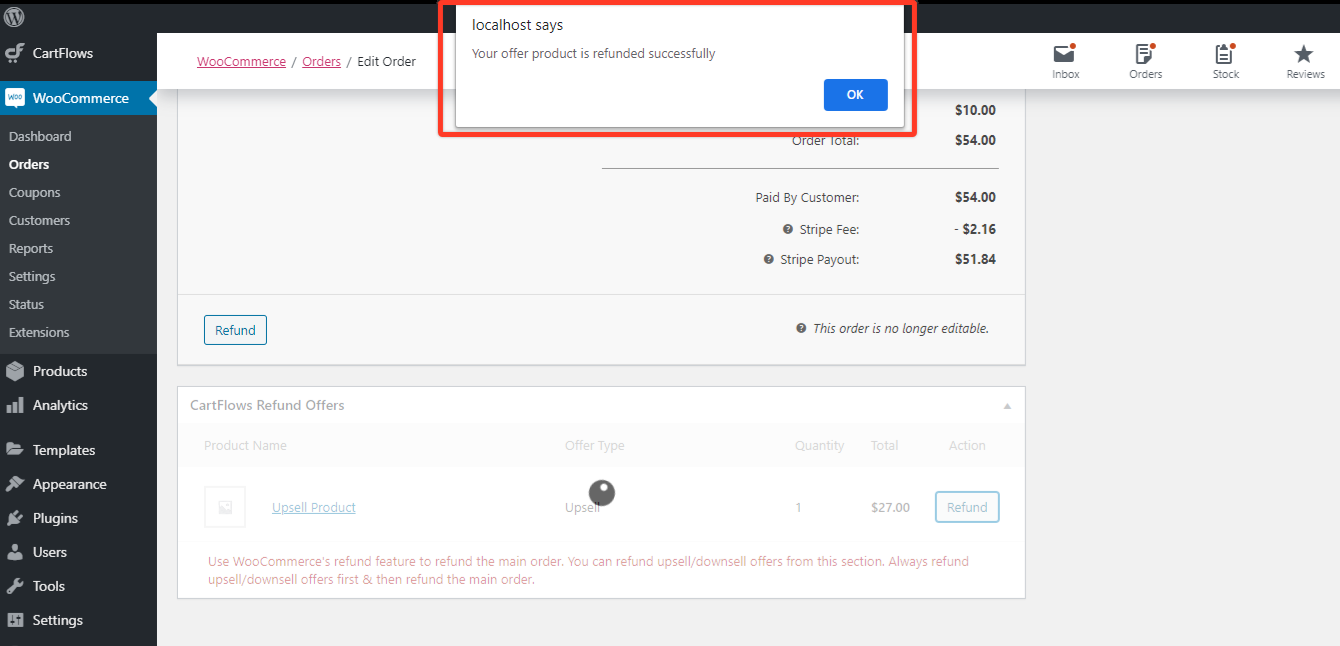The height and width of the screenshot is (646, 1340).
Task: Click the WordPress logo icon
Action: point(14,17)
